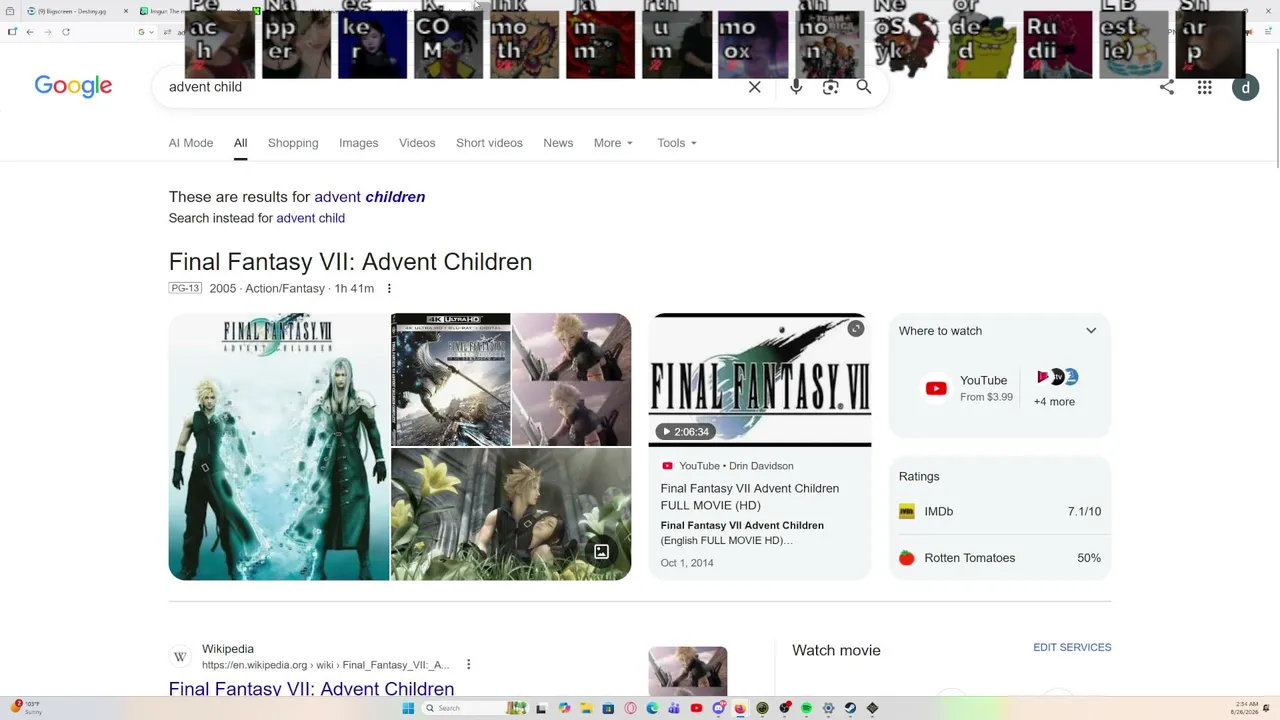Open the Google account avatar menu
The width and height of the screenshot is (1280, 720).
(1245, 87)
